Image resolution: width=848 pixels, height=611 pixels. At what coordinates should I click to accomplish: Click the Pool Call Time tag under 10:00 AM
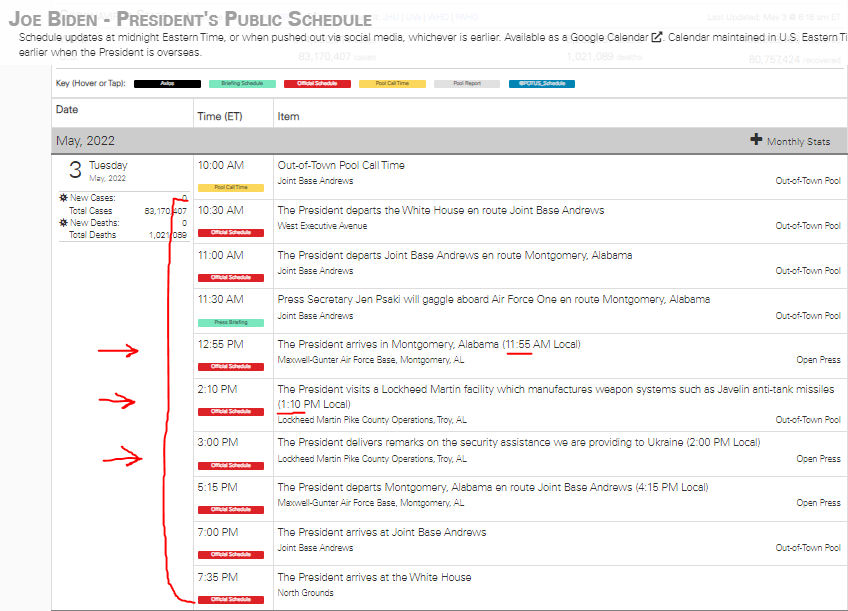click(231, 188)
